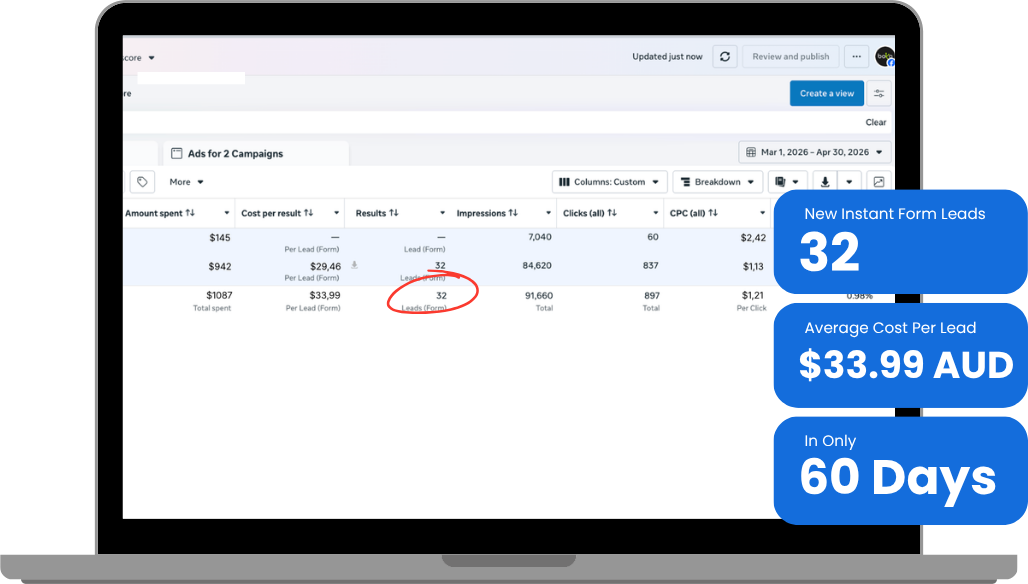Image resolution: width=1028 pixels, height=584 pixels.
Task: Open the reports icon dropdown
Action: (787, 182)
